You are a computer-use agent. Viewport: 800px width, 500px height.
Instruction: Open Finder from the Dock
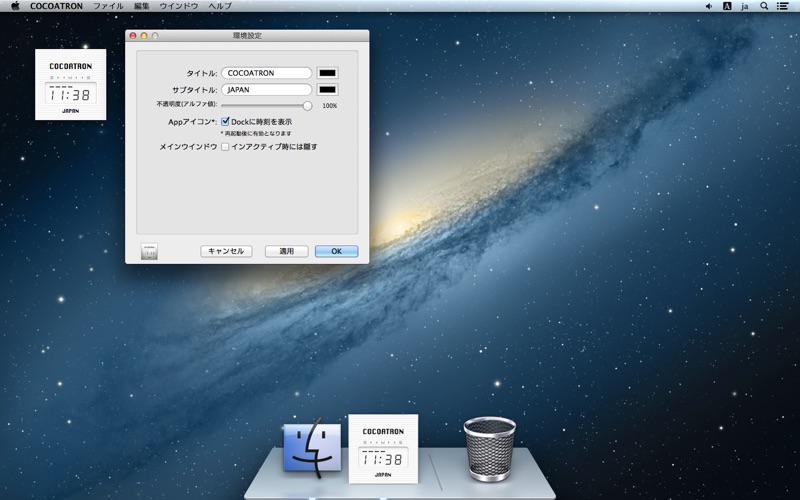pyautogui.click(x=312, y=447)
